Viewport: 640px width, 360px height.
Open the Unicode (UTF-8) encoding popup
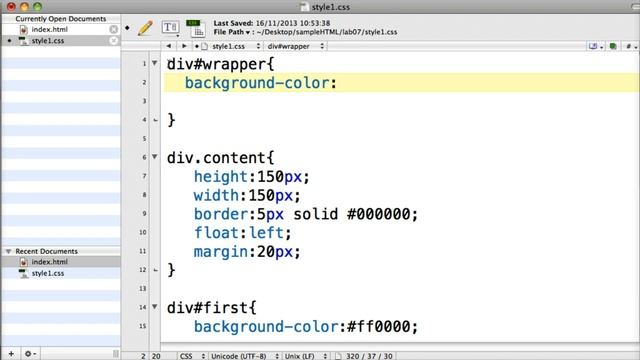pos(244,356)
